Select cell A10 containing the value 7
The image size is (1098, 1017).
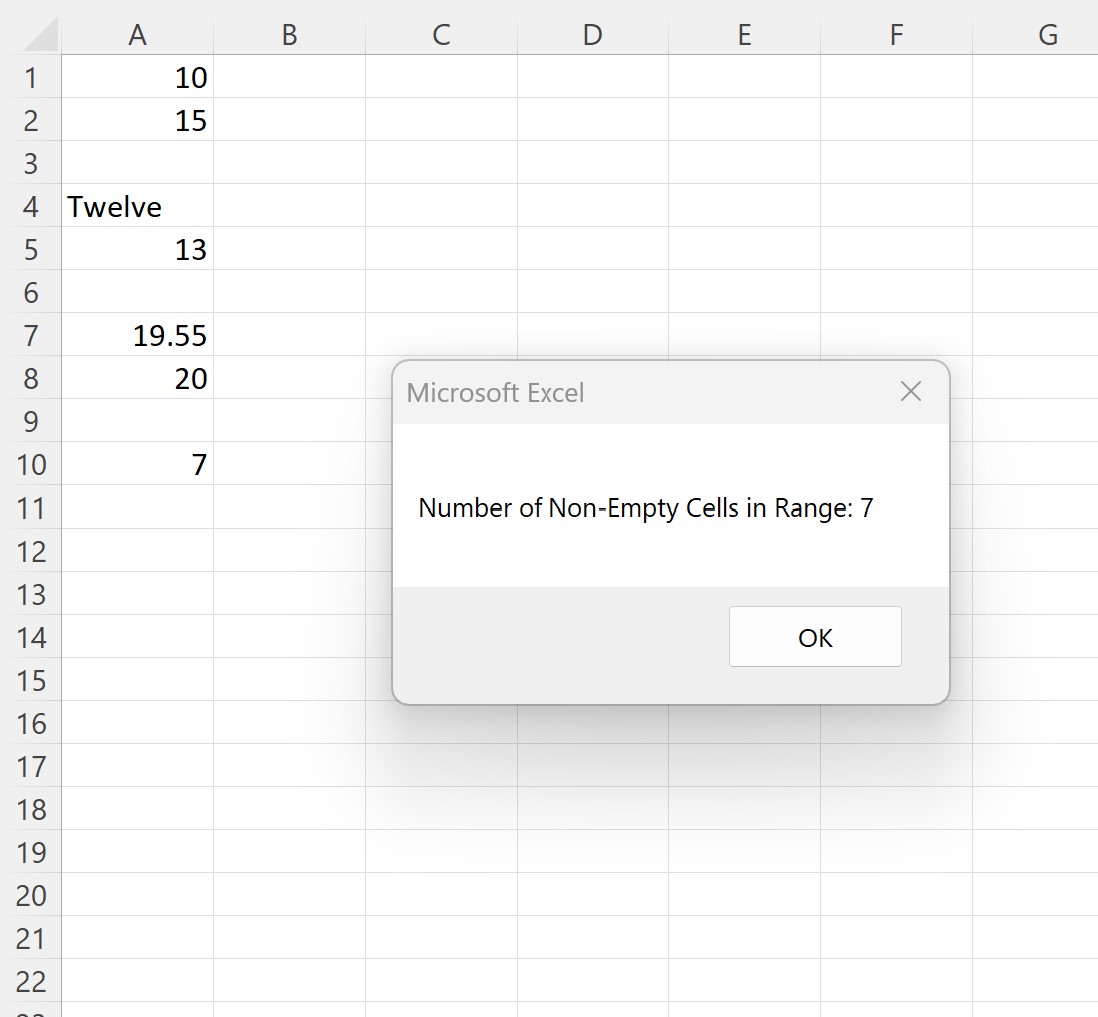(137, 464)
